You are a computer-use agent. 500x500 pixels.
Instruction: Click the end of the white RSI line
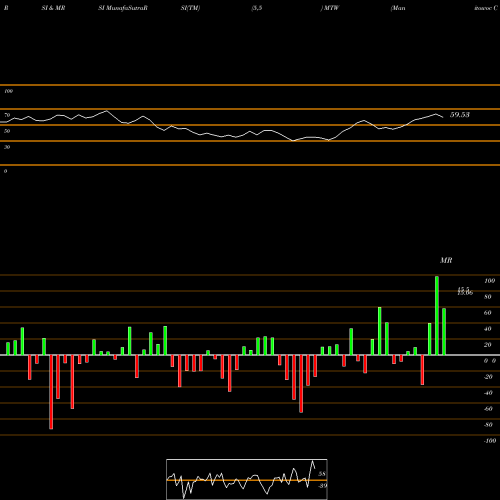[x=443, y=117]
